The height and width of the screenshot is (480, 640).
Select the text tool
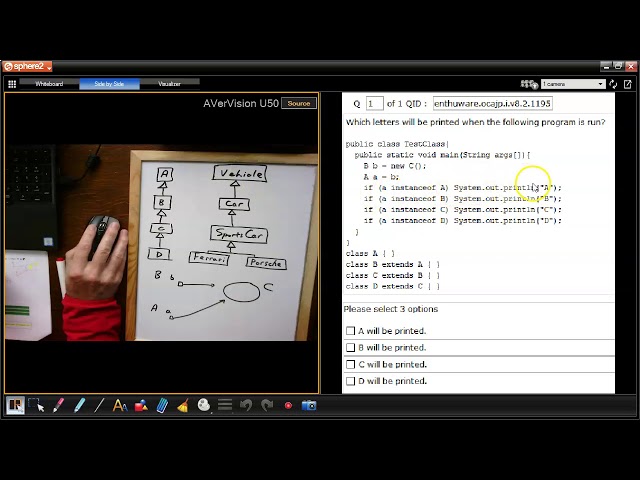point(120,405)
